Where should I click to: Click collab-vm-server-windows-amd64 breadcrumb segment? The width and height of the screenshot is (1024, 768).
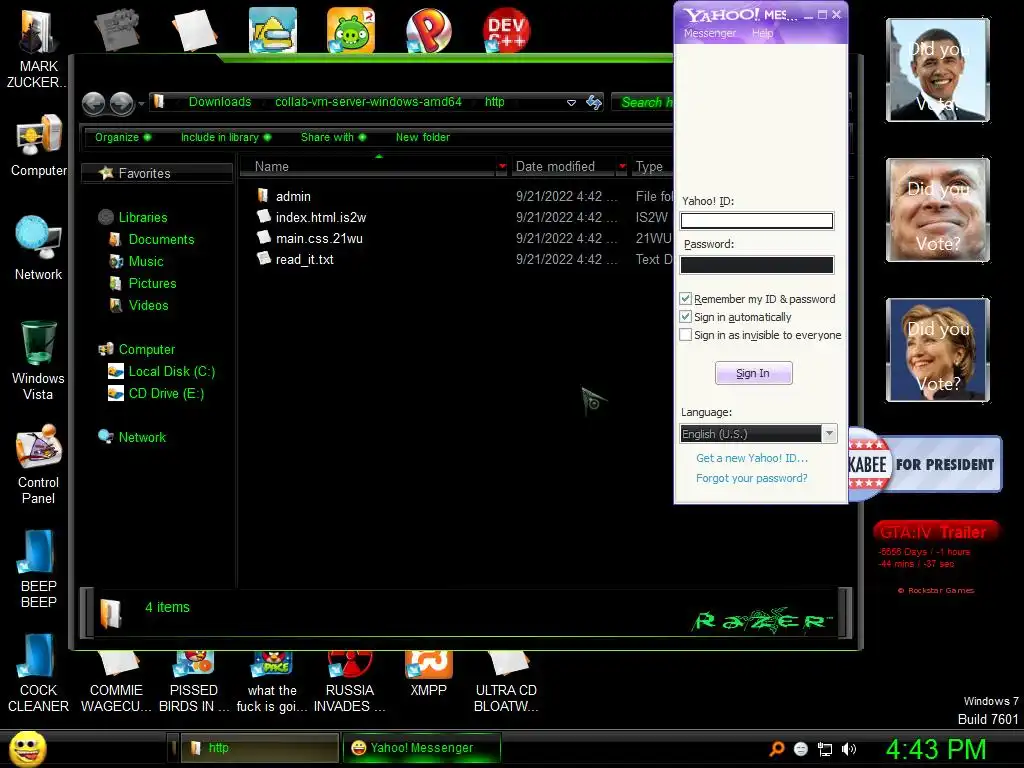(368, 102)
